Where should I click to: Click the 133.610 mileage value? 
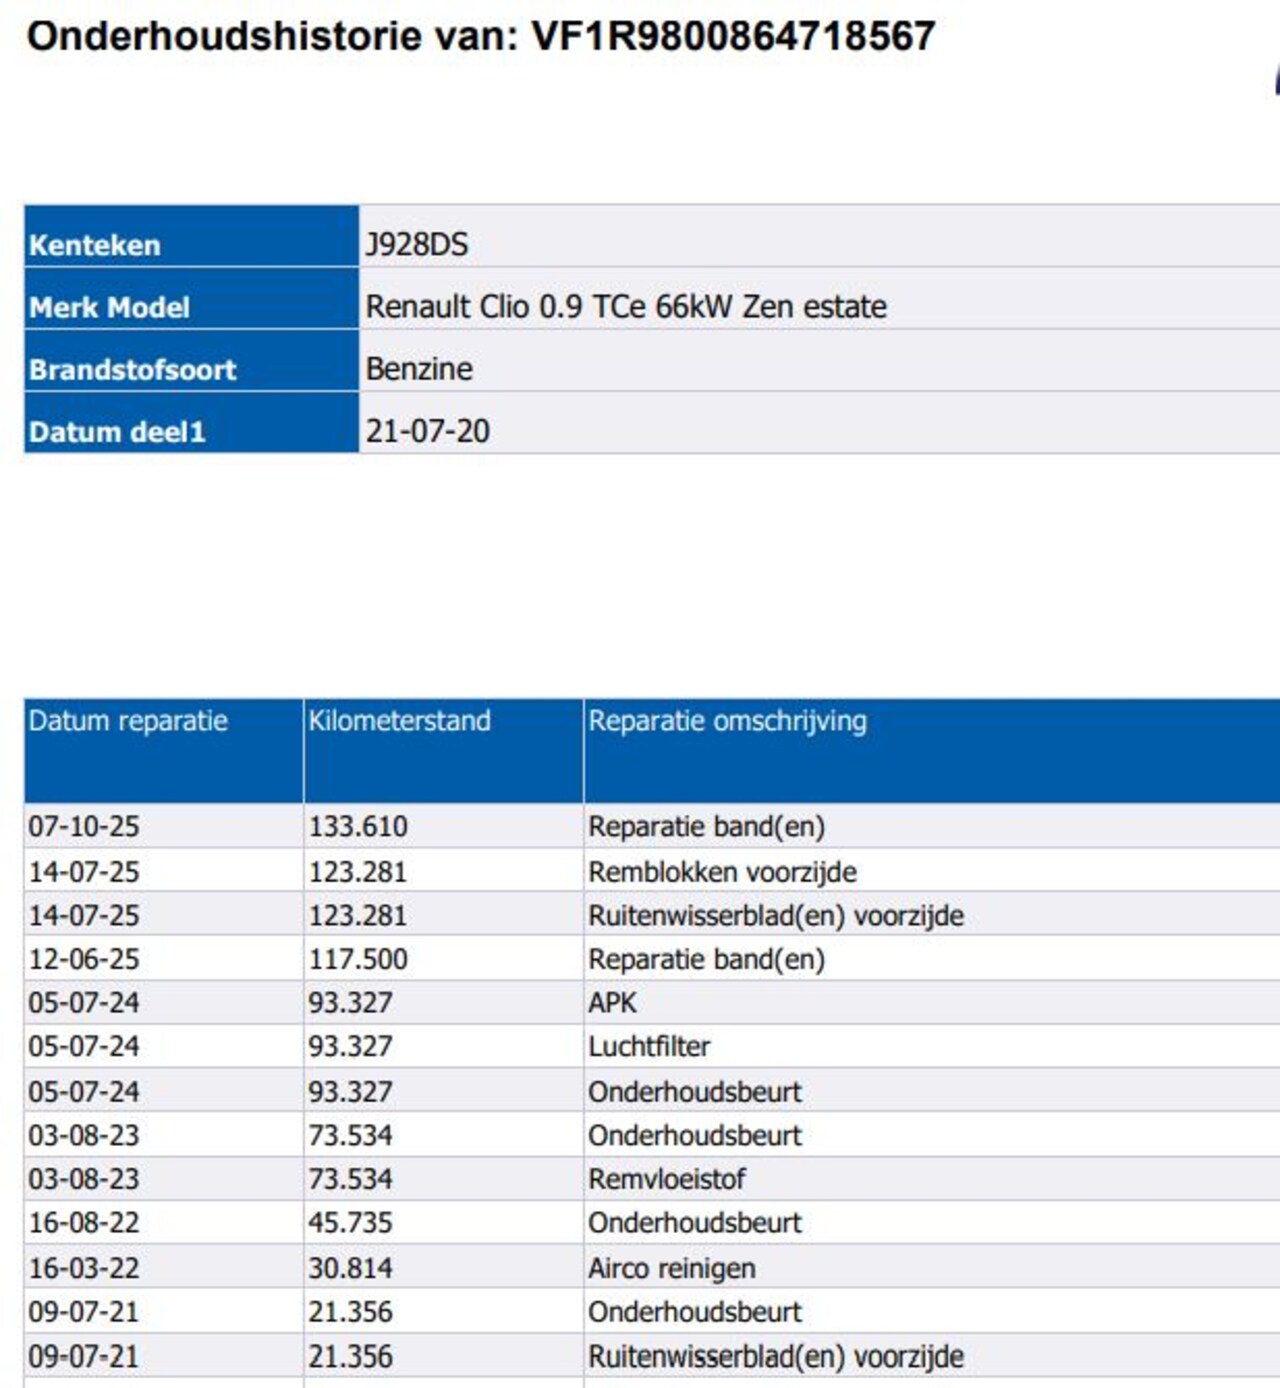point(358,827)
